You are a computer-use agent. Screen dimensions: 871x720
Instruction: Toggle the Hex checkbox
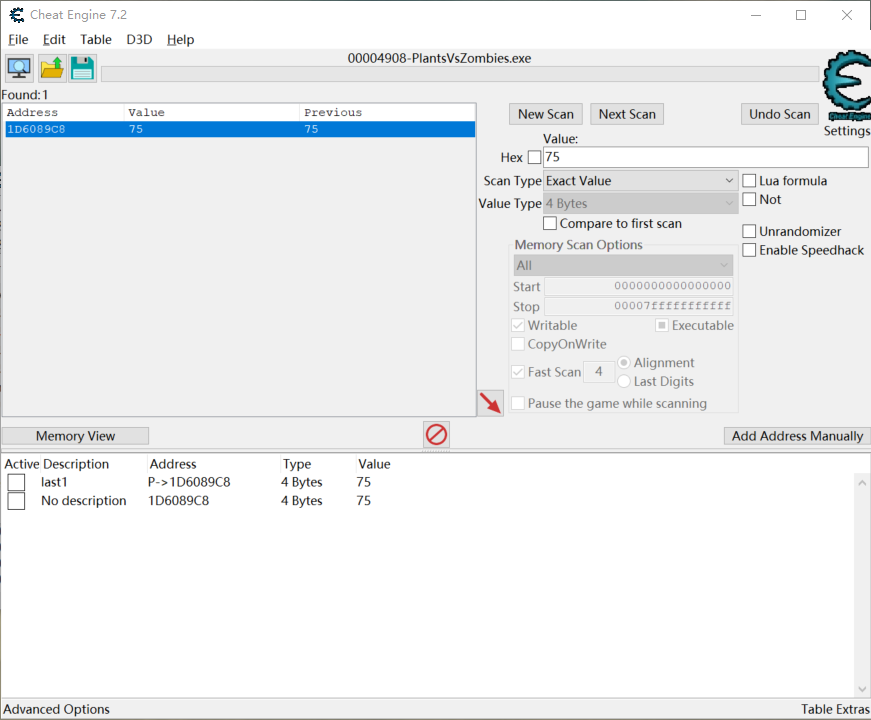click(x=534, y=157)
